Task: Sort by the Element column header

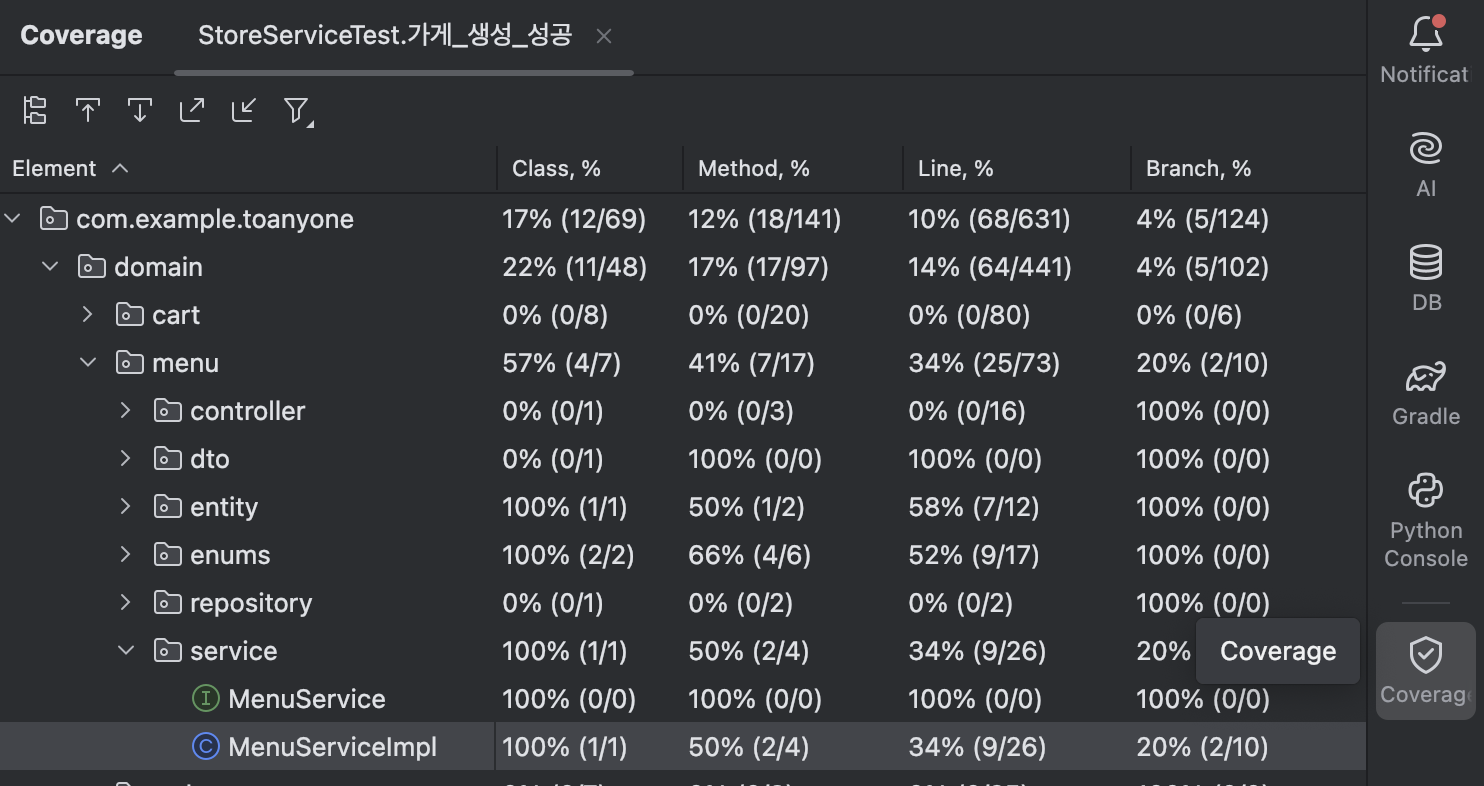Action: 55,168
